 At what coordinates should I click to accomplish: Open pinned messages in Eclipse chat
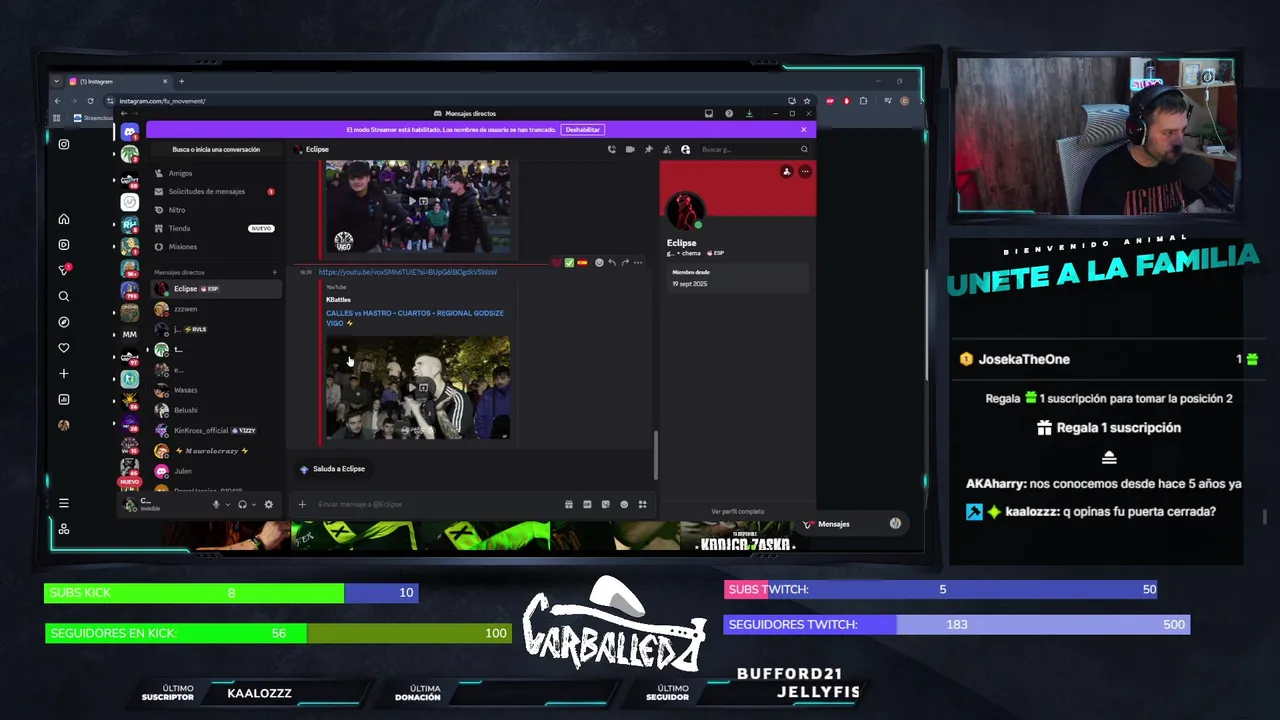pos(648,149)
